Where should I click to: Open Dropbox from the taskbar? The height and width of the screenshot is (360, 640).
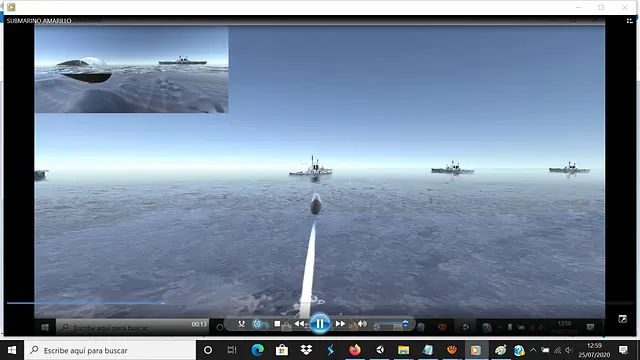pos(306,350)
